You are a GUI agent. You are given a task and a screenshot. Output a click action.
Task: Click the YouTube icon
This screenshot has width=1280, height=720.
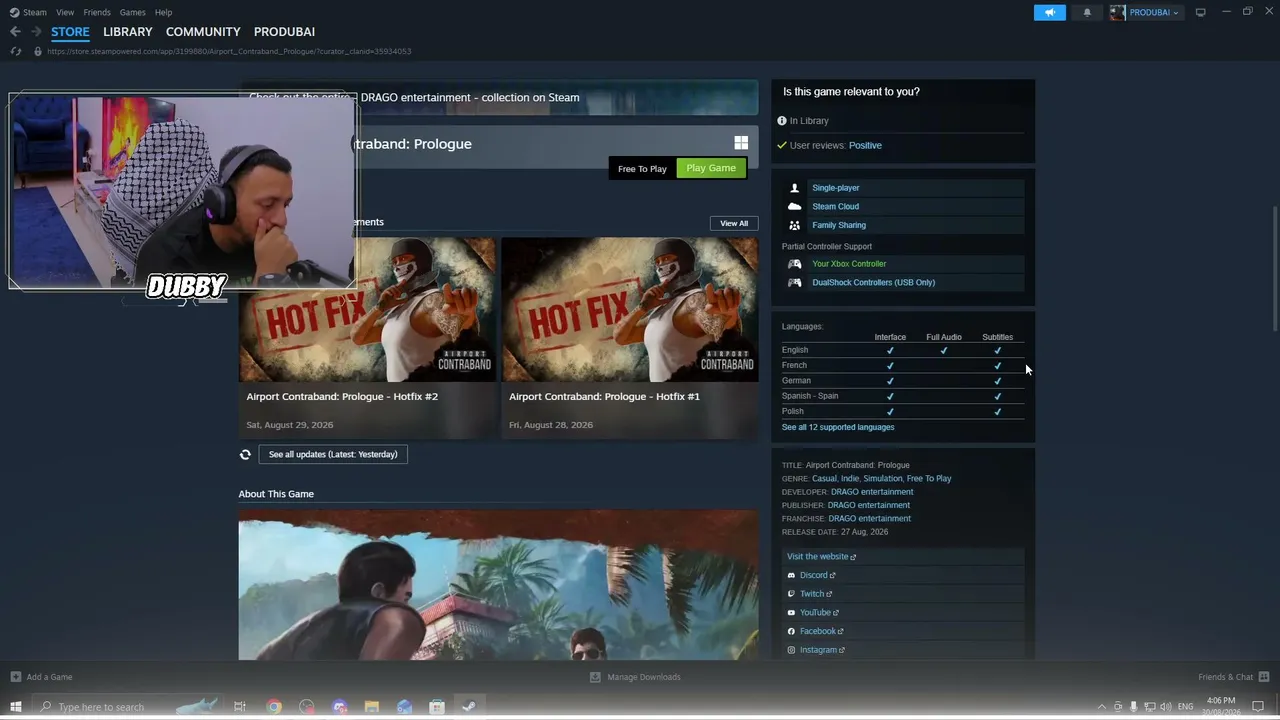tap(791, 613)
